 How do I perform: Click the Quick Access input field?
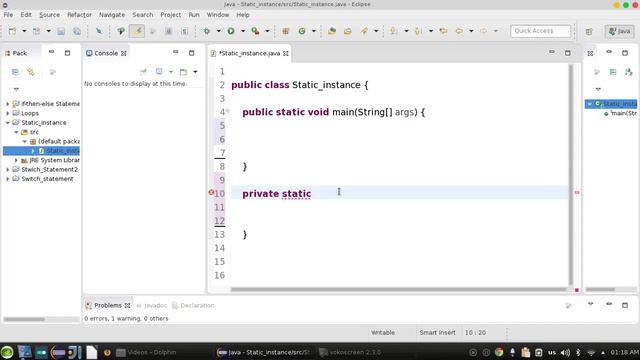pyautogui.click(x=540, y=31)
